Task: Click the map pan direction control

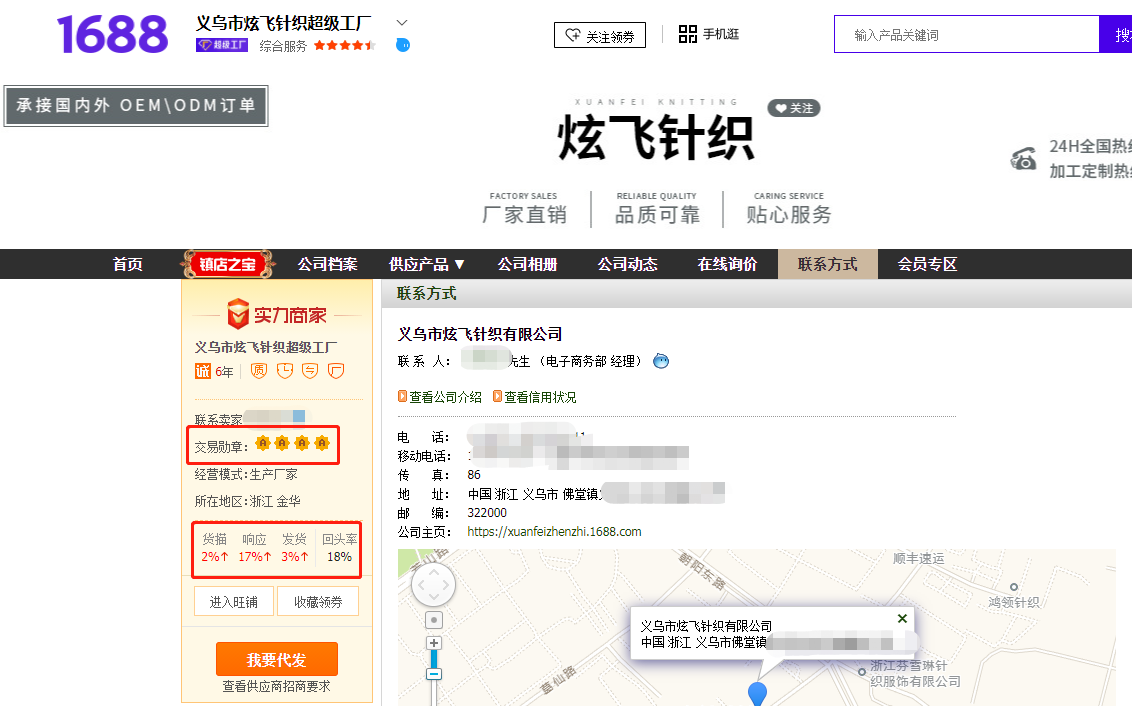Action: (x=433, y=585)
